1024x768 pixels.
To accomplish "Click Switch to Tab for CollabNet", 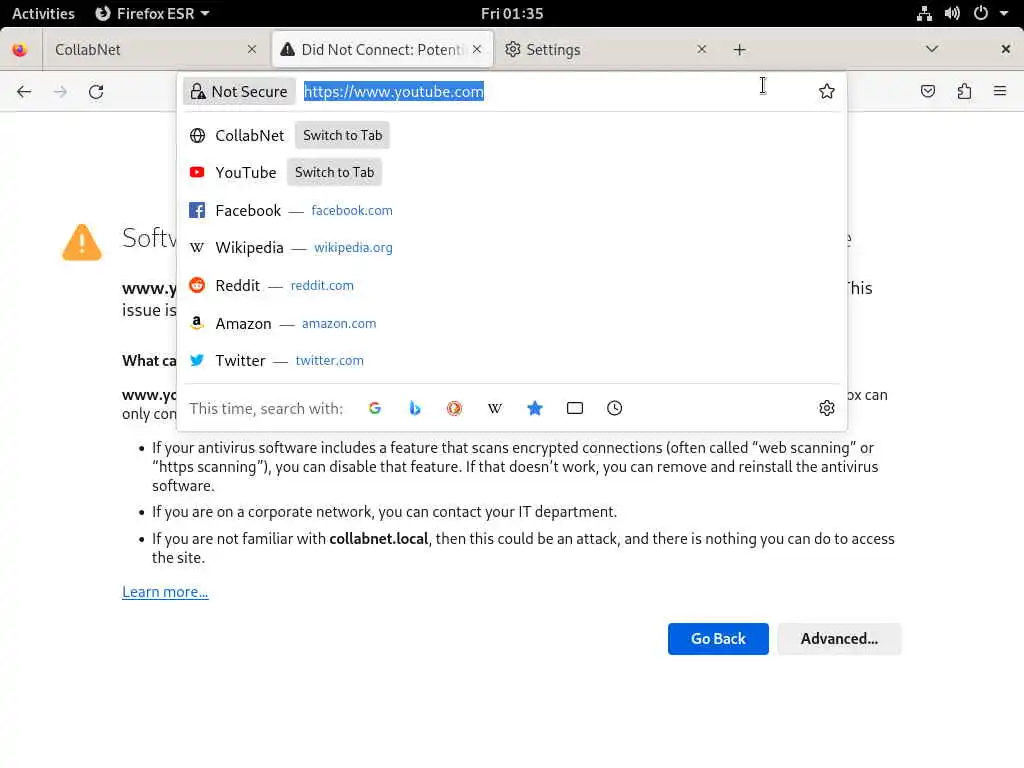I will pos(342,135).
